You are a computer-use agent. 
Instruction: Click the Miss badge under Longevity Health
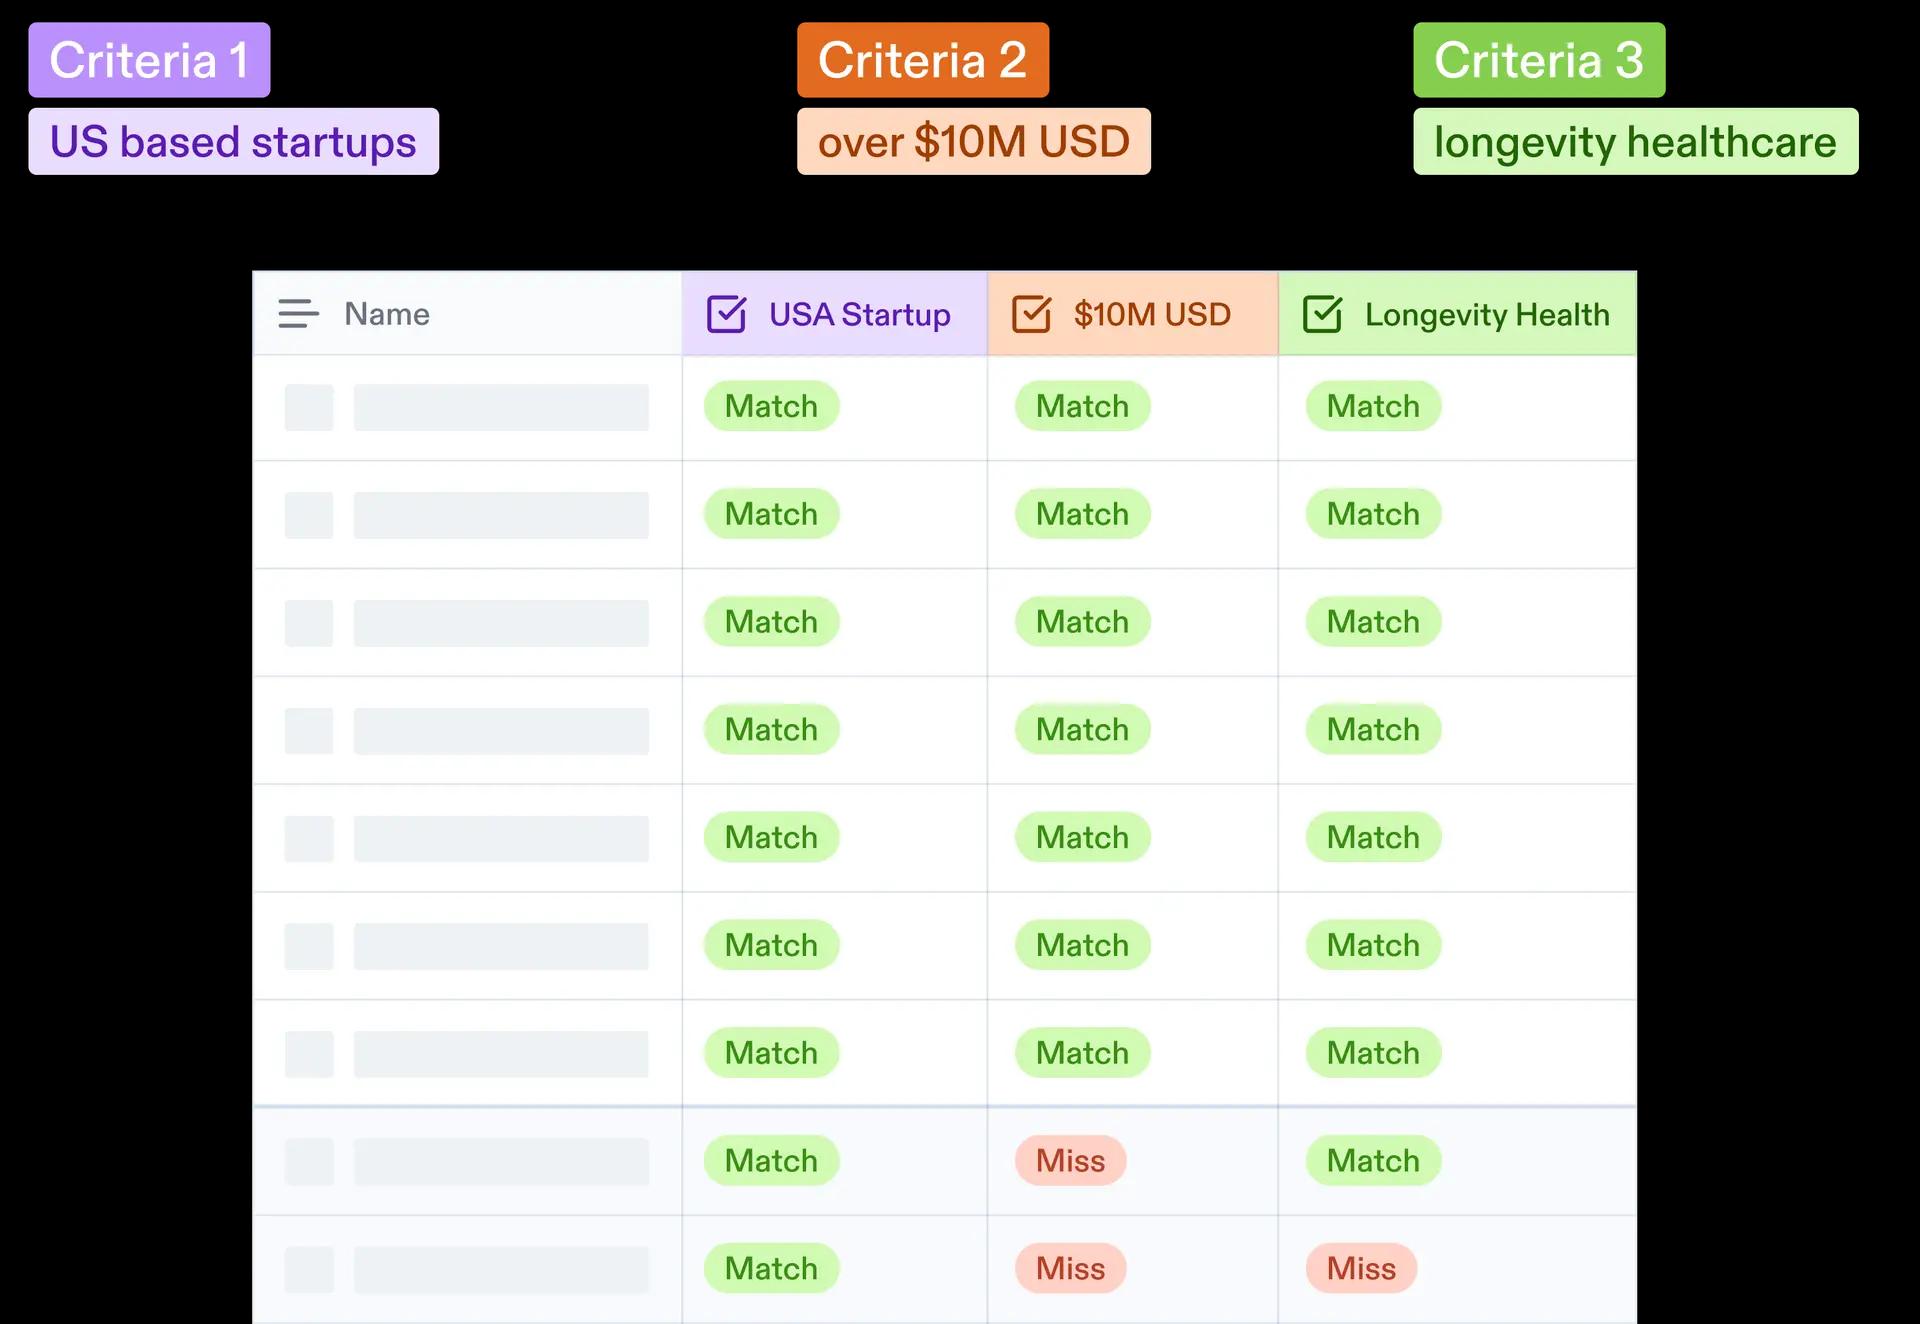(1360, 1268)
